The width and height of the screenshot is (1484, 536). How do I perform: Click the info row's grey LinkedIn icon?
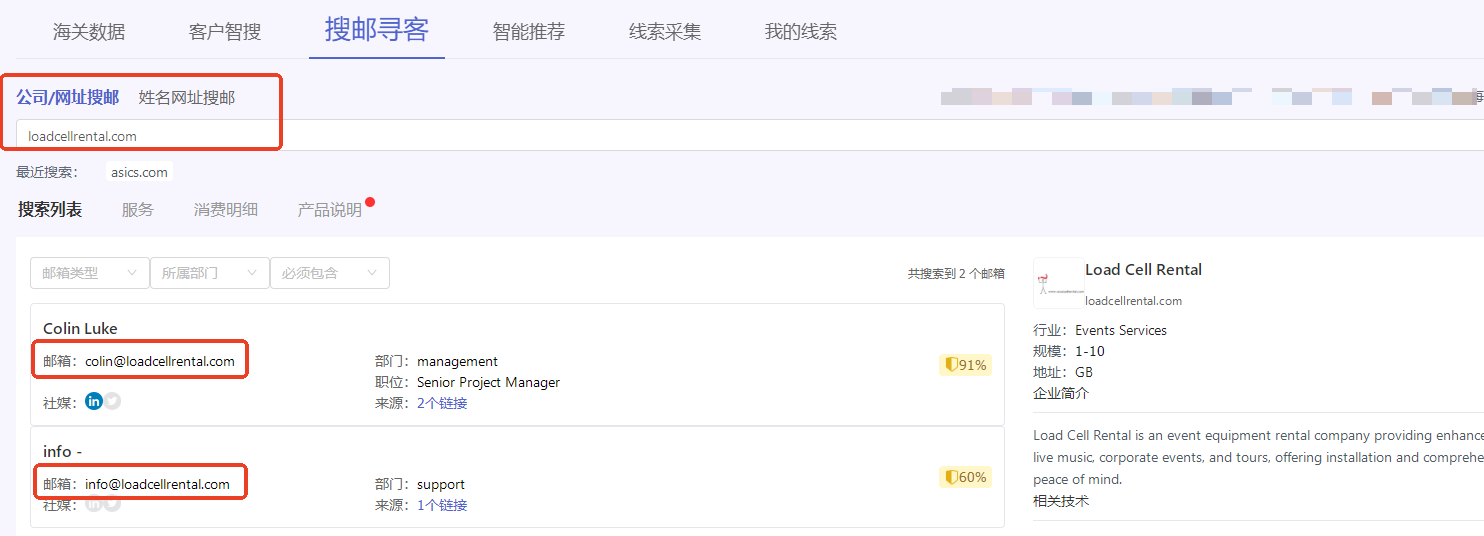[x=94, y=503]
